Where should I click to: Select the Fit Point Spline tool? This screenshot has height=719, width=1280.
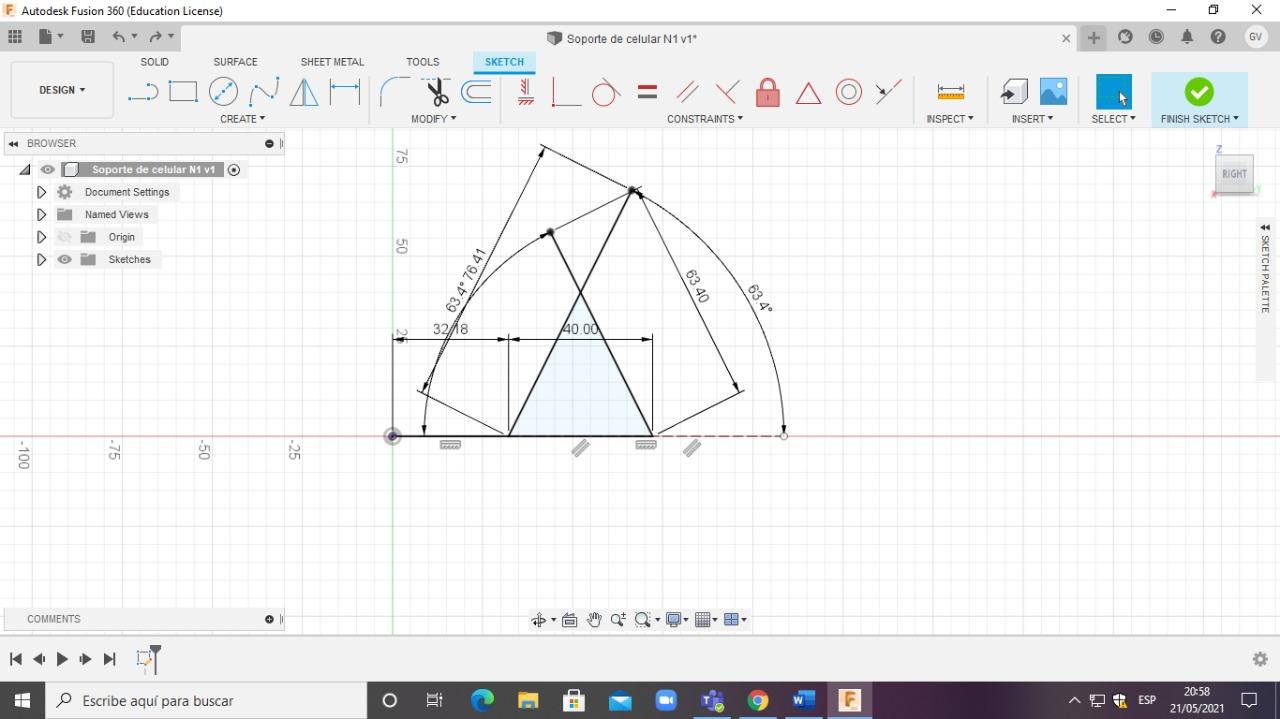click(x=264, y=92)
